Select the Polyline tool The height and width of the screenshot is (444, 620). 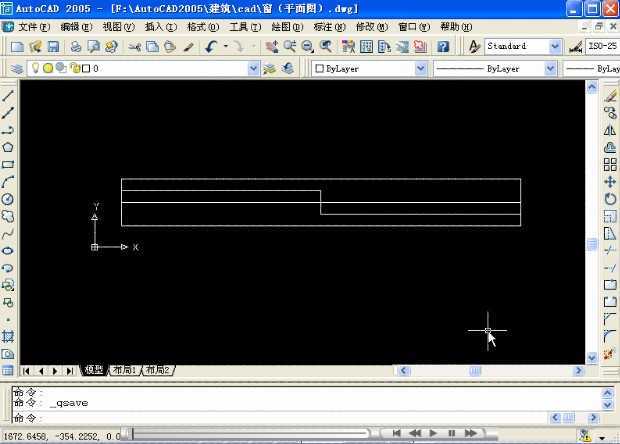pos(8,130)
